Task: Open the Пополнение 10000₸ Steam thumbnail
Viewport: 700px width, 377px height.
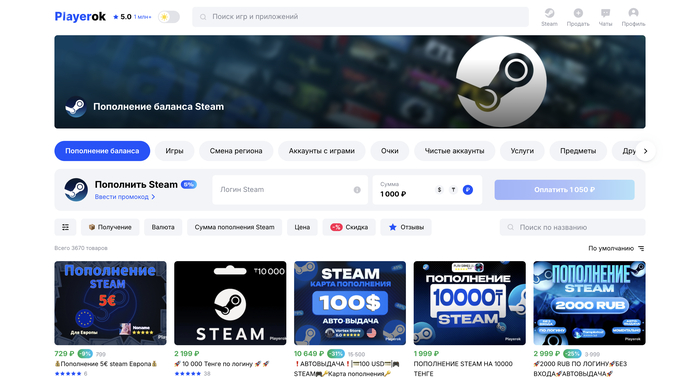Action: click(470, 303)
